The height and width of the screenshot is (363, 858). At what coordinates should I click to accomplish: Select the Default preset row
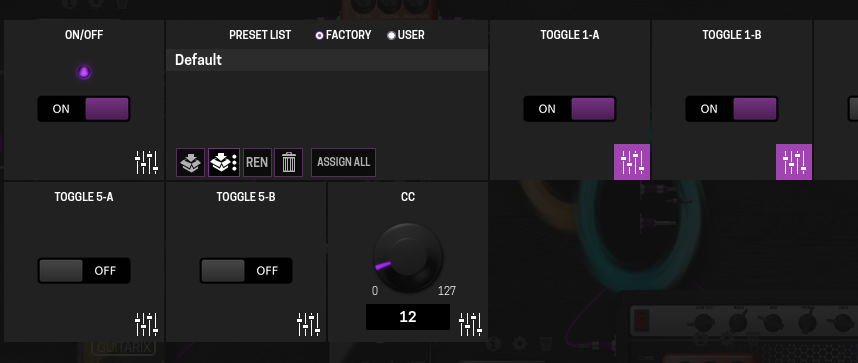[x=327, y=60]
